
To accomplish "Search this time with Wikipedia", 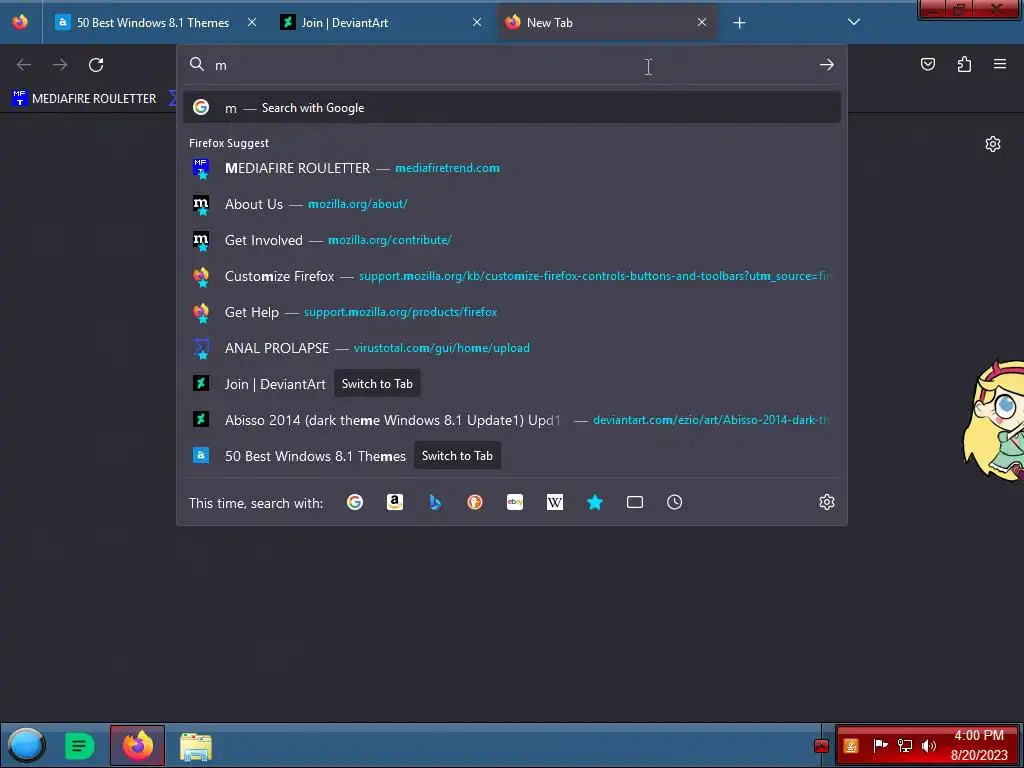I will point(554,502).
